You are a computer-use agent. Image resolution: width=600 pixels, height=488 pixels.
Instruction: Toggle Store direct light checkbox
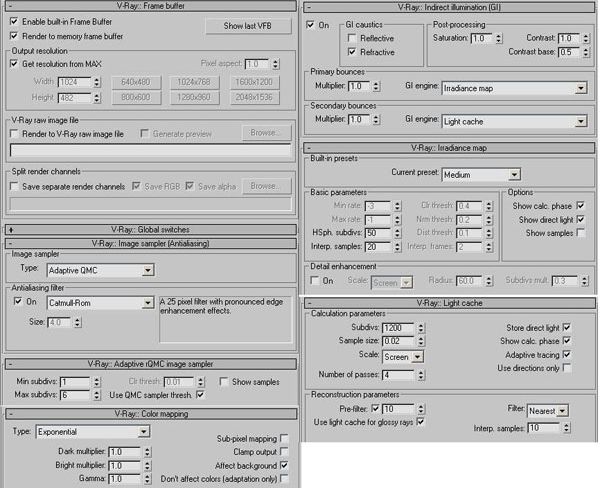(567, 328)
